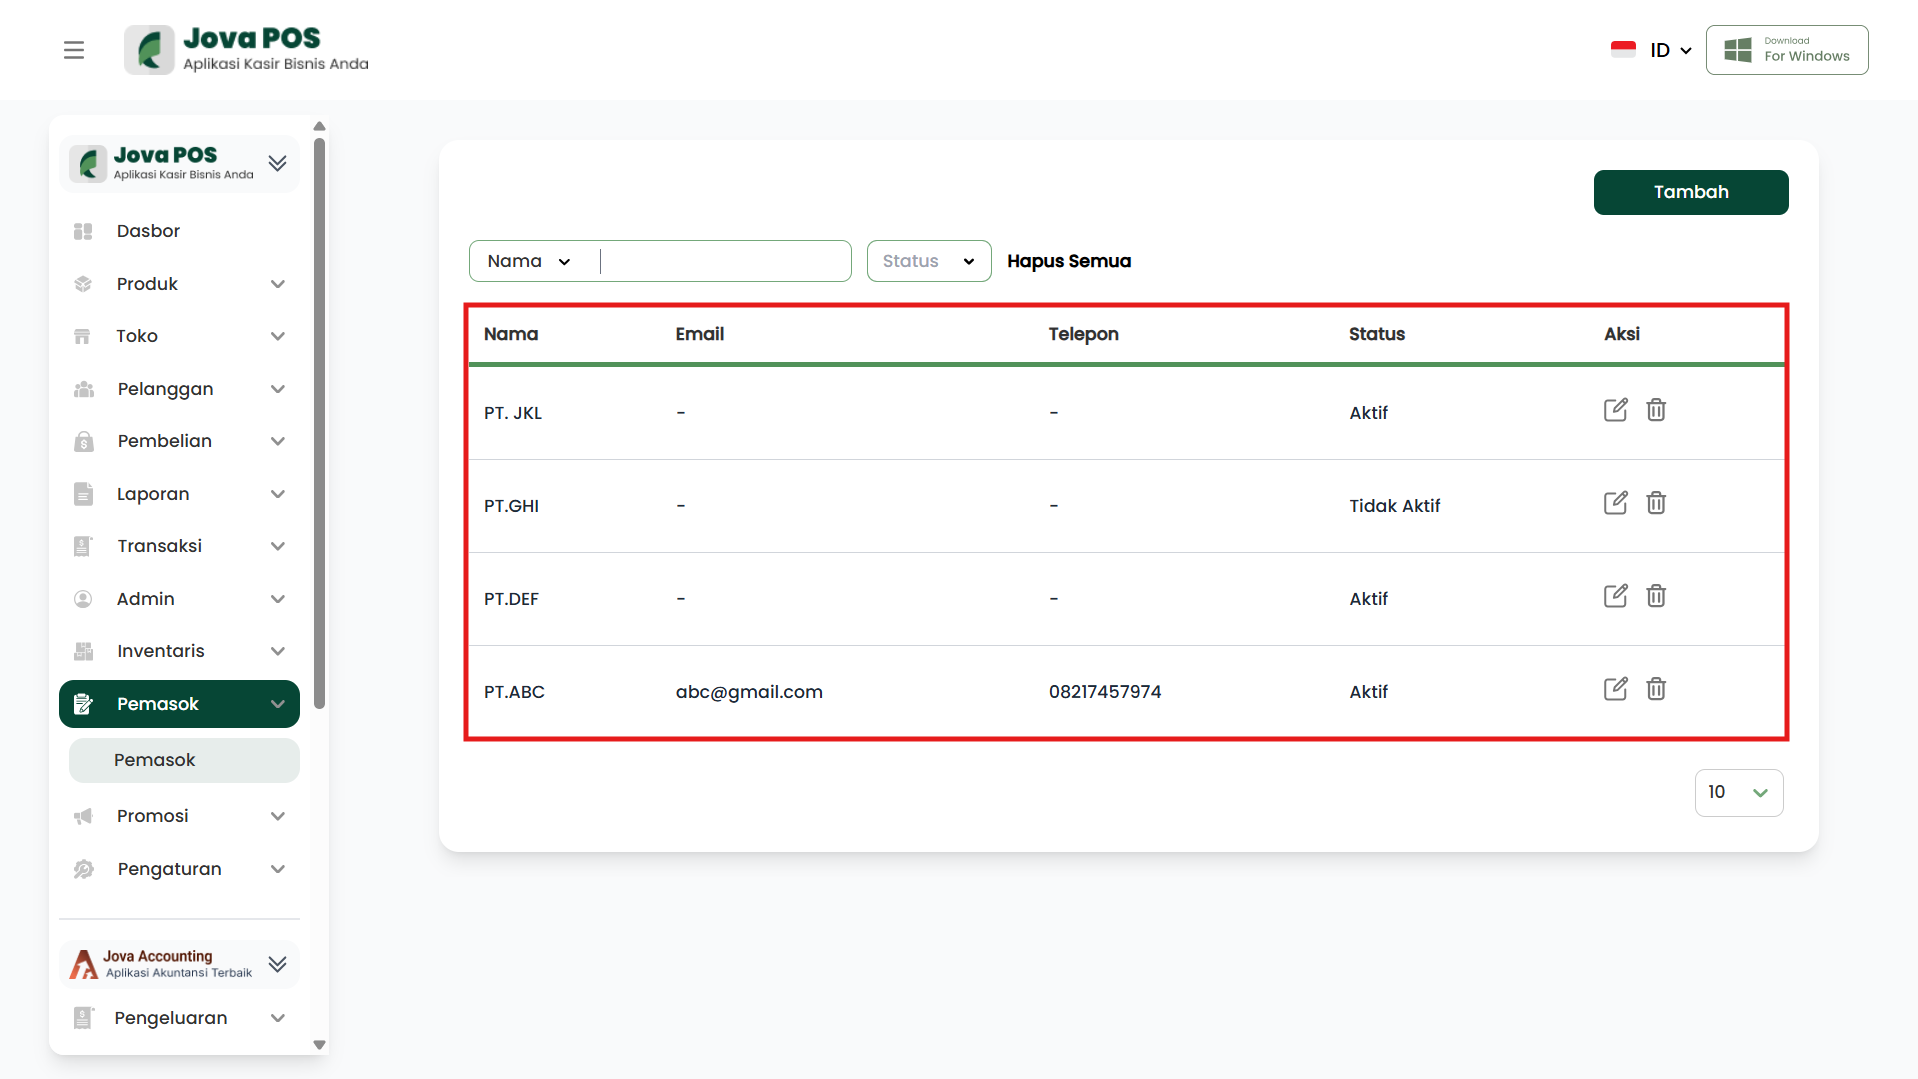Open the Status filter dropdown
The width and height of the screenshot is (1918, 1079).
click(928, 261)
